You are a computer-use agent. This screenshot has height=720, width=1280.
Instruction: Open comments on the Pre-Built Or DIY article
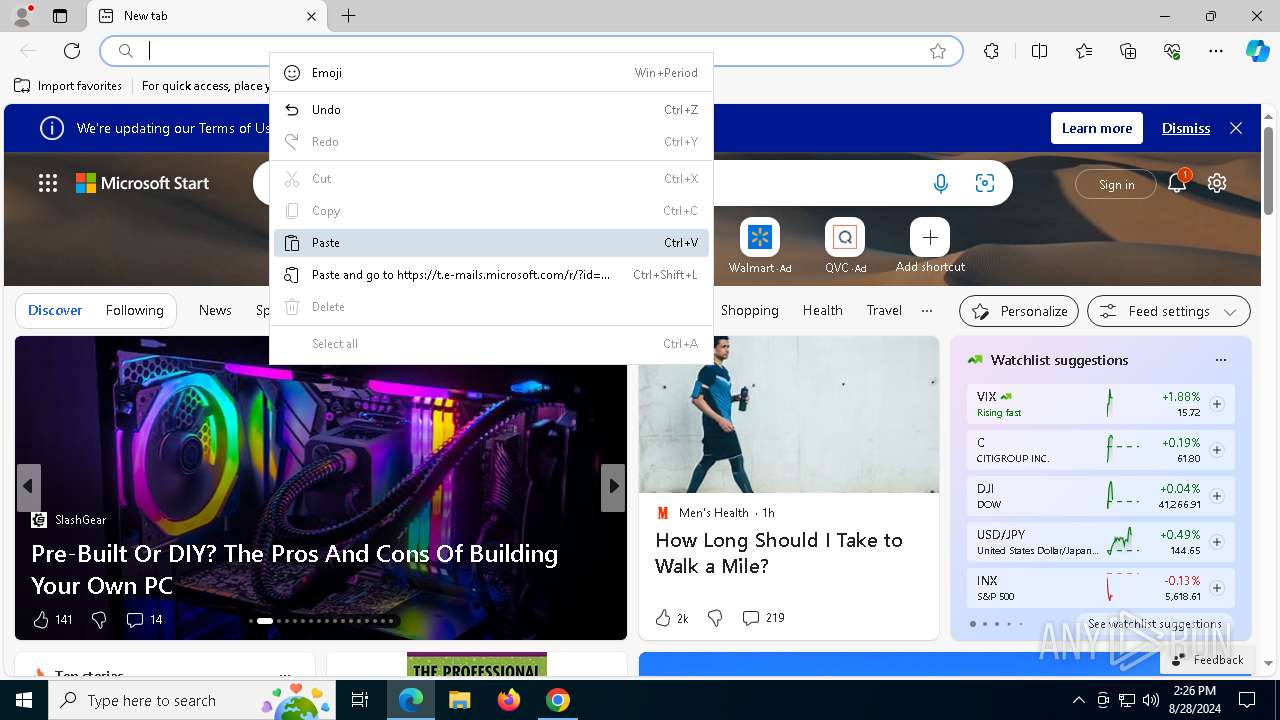click(x=144, y=620)
